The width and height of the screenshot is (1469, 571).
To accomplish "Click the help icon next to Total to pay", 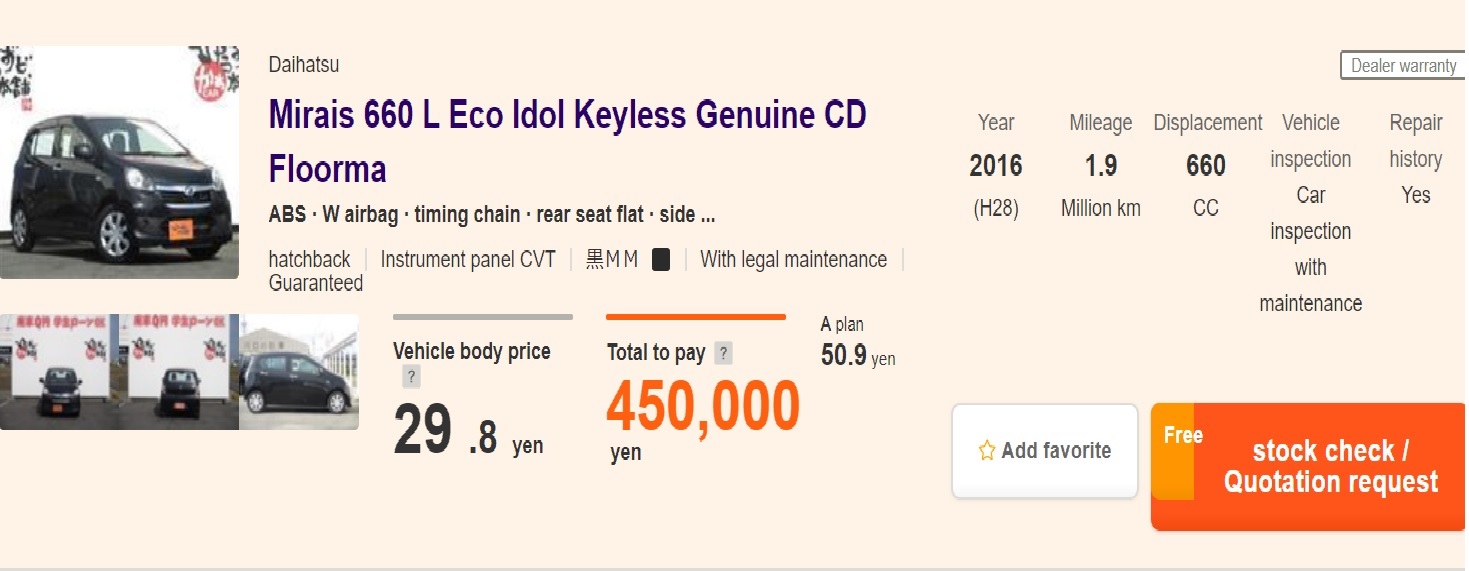I will [x=724, y=353].
